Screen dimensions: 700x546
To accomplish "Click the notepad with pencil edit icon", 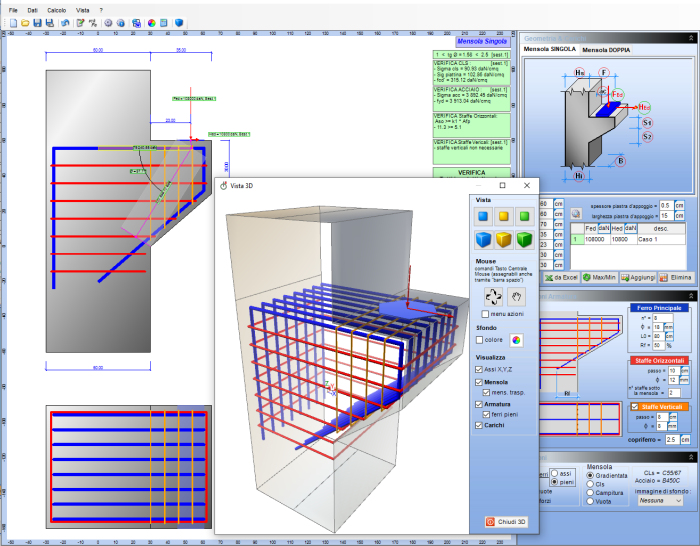I will [80, 23].
